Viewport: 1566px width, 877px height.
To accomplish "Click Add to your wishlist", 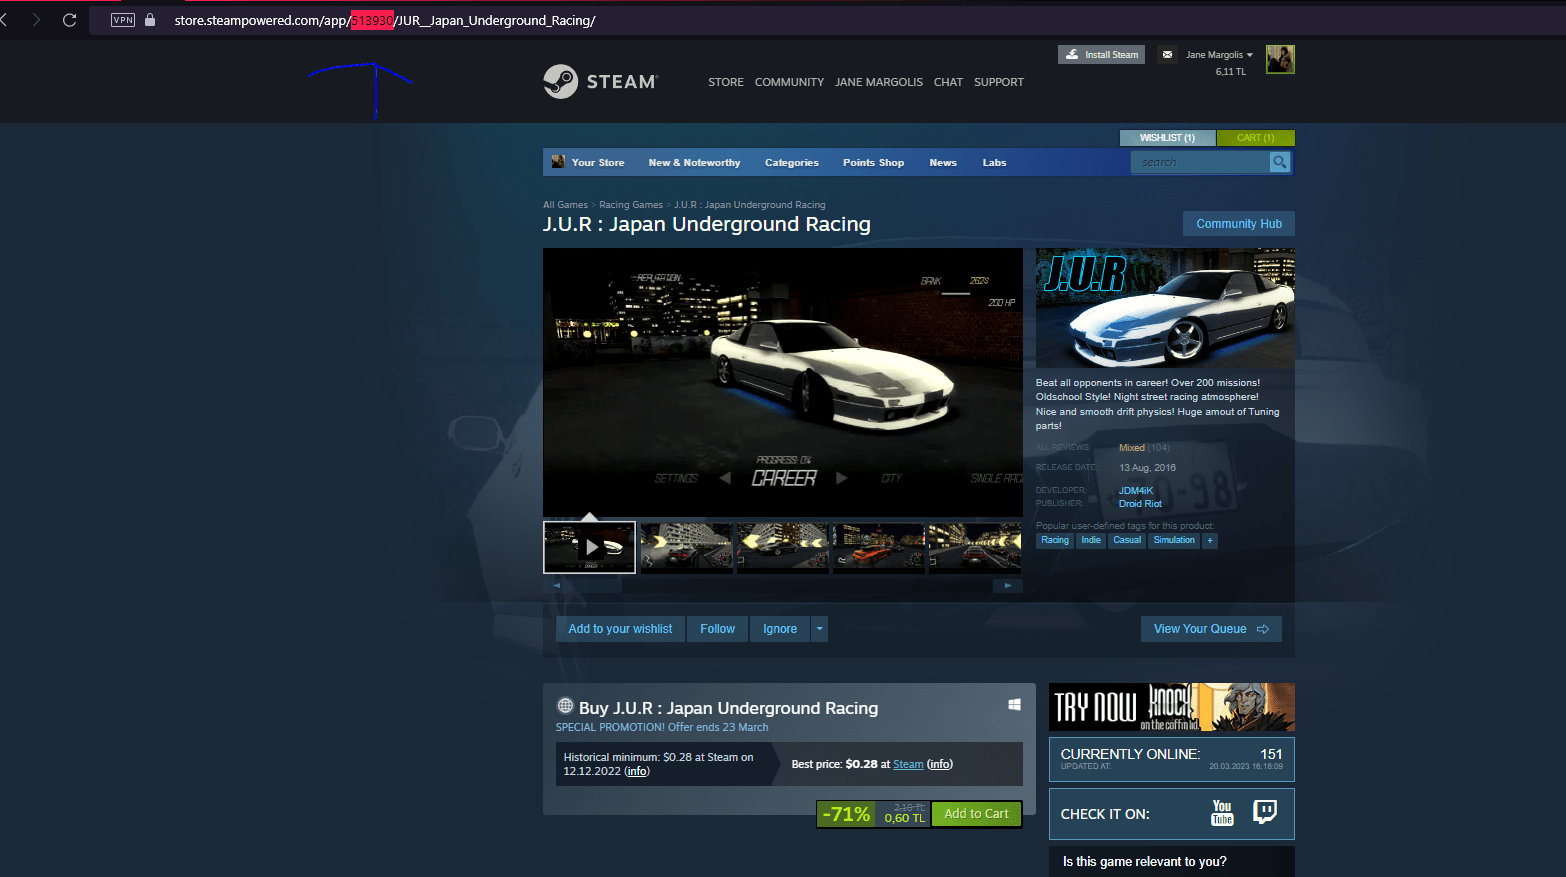I will tap(620, 629).
